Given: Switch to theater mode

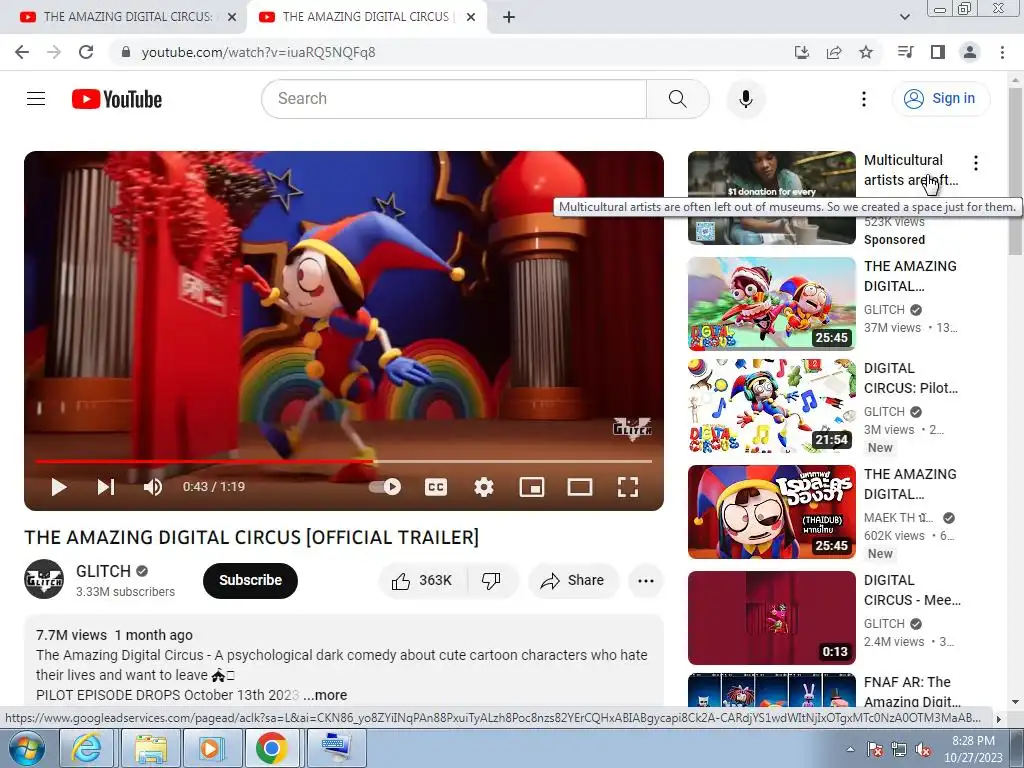Looking at the screenshot, I should 580,487.
